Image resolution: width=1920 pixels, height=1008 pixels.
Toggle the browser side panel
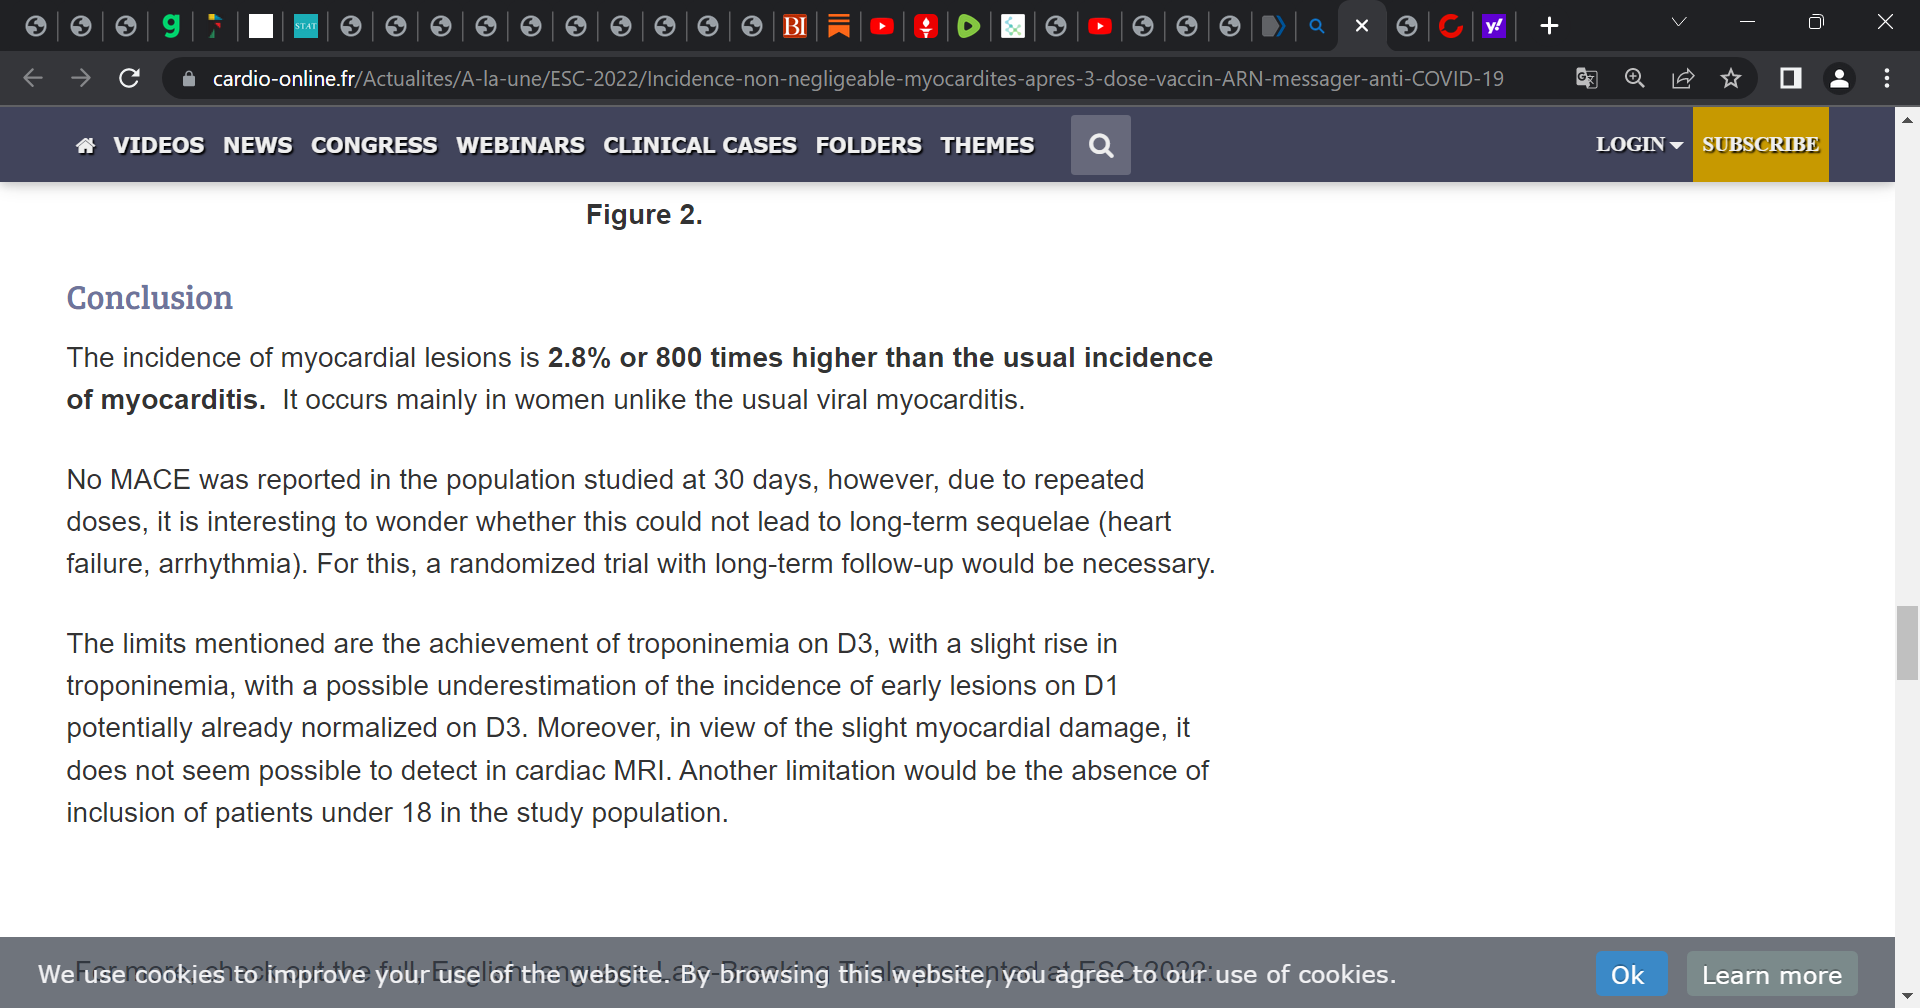1791,78
